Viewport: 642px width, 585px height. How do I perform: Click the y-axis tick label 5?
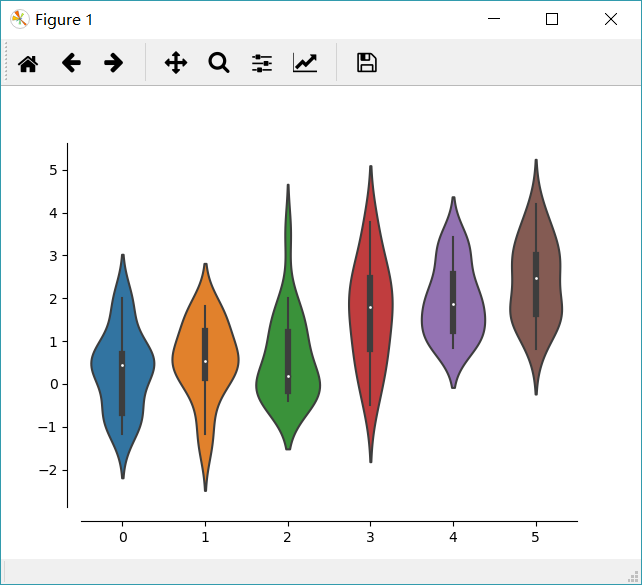[x=54, y=170]
